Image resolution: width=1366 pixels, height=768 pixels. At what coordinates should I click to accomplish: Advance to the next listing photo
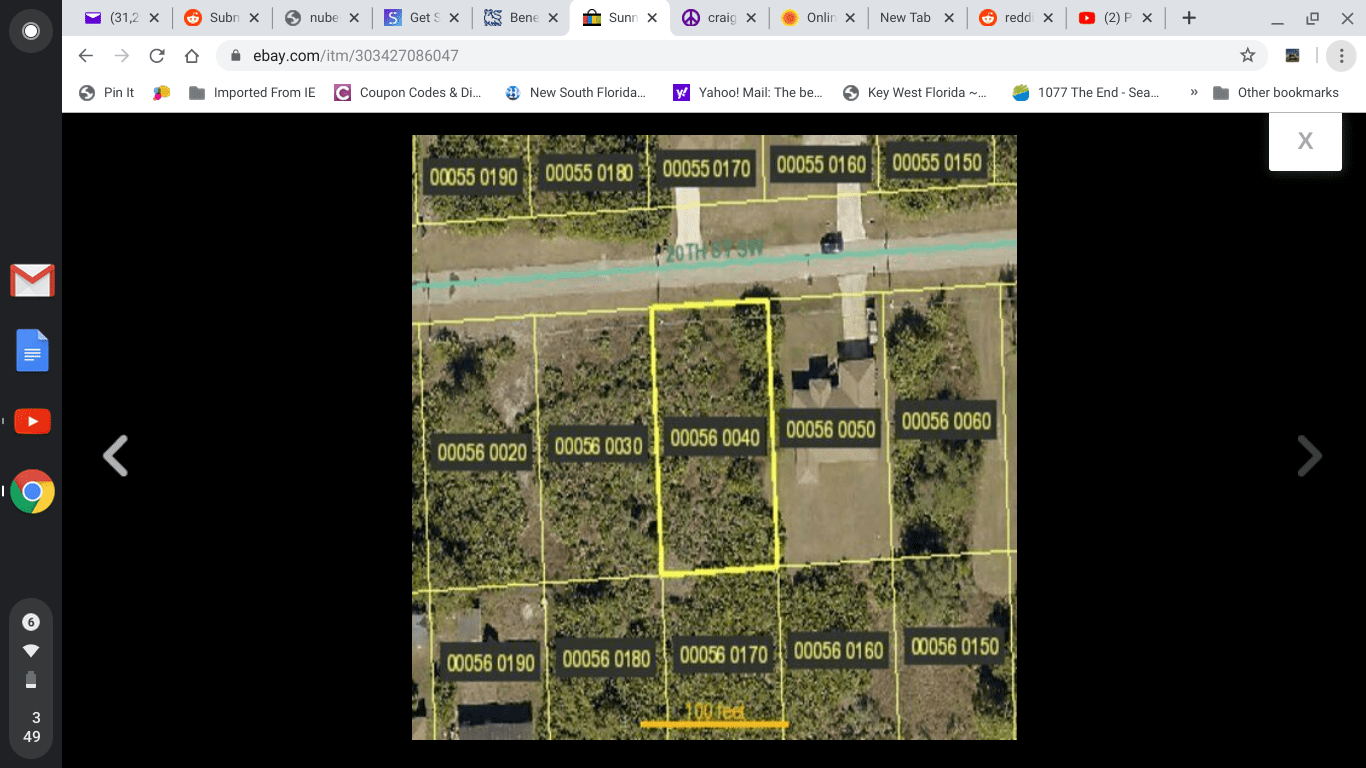click(1308, 456)
